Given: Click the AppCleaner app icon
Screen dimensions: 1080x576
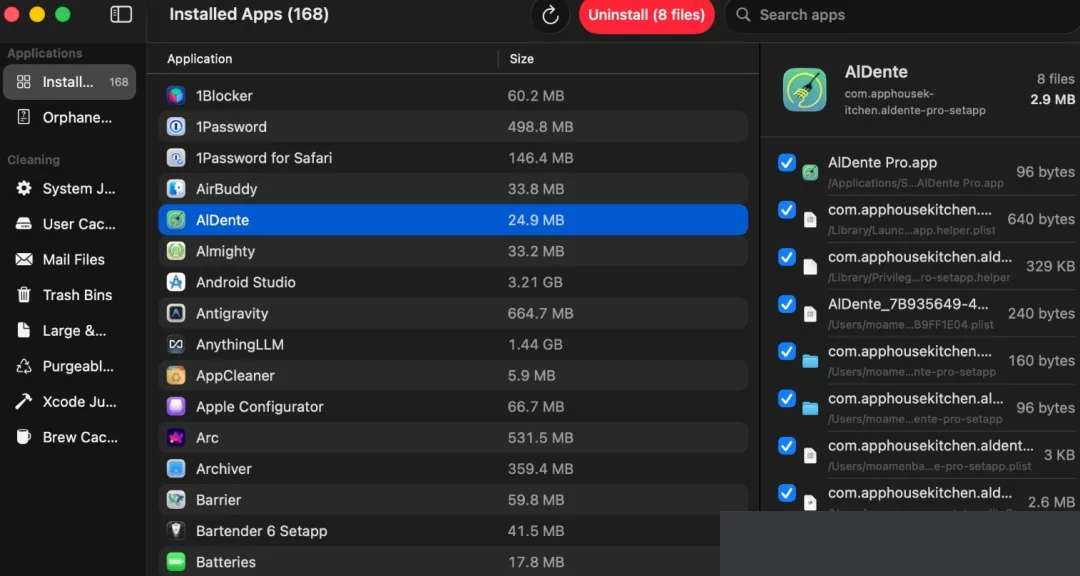Looking at the screenshot, I should click(176, 376).
